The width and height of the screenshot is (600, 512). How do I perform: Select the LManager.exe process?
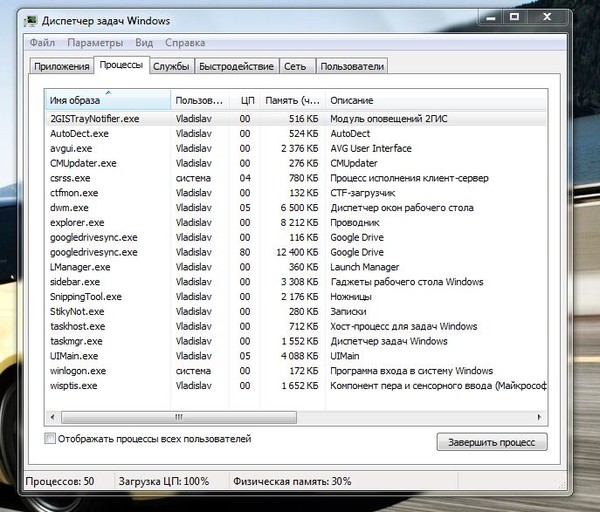click(x=296, y=267)
